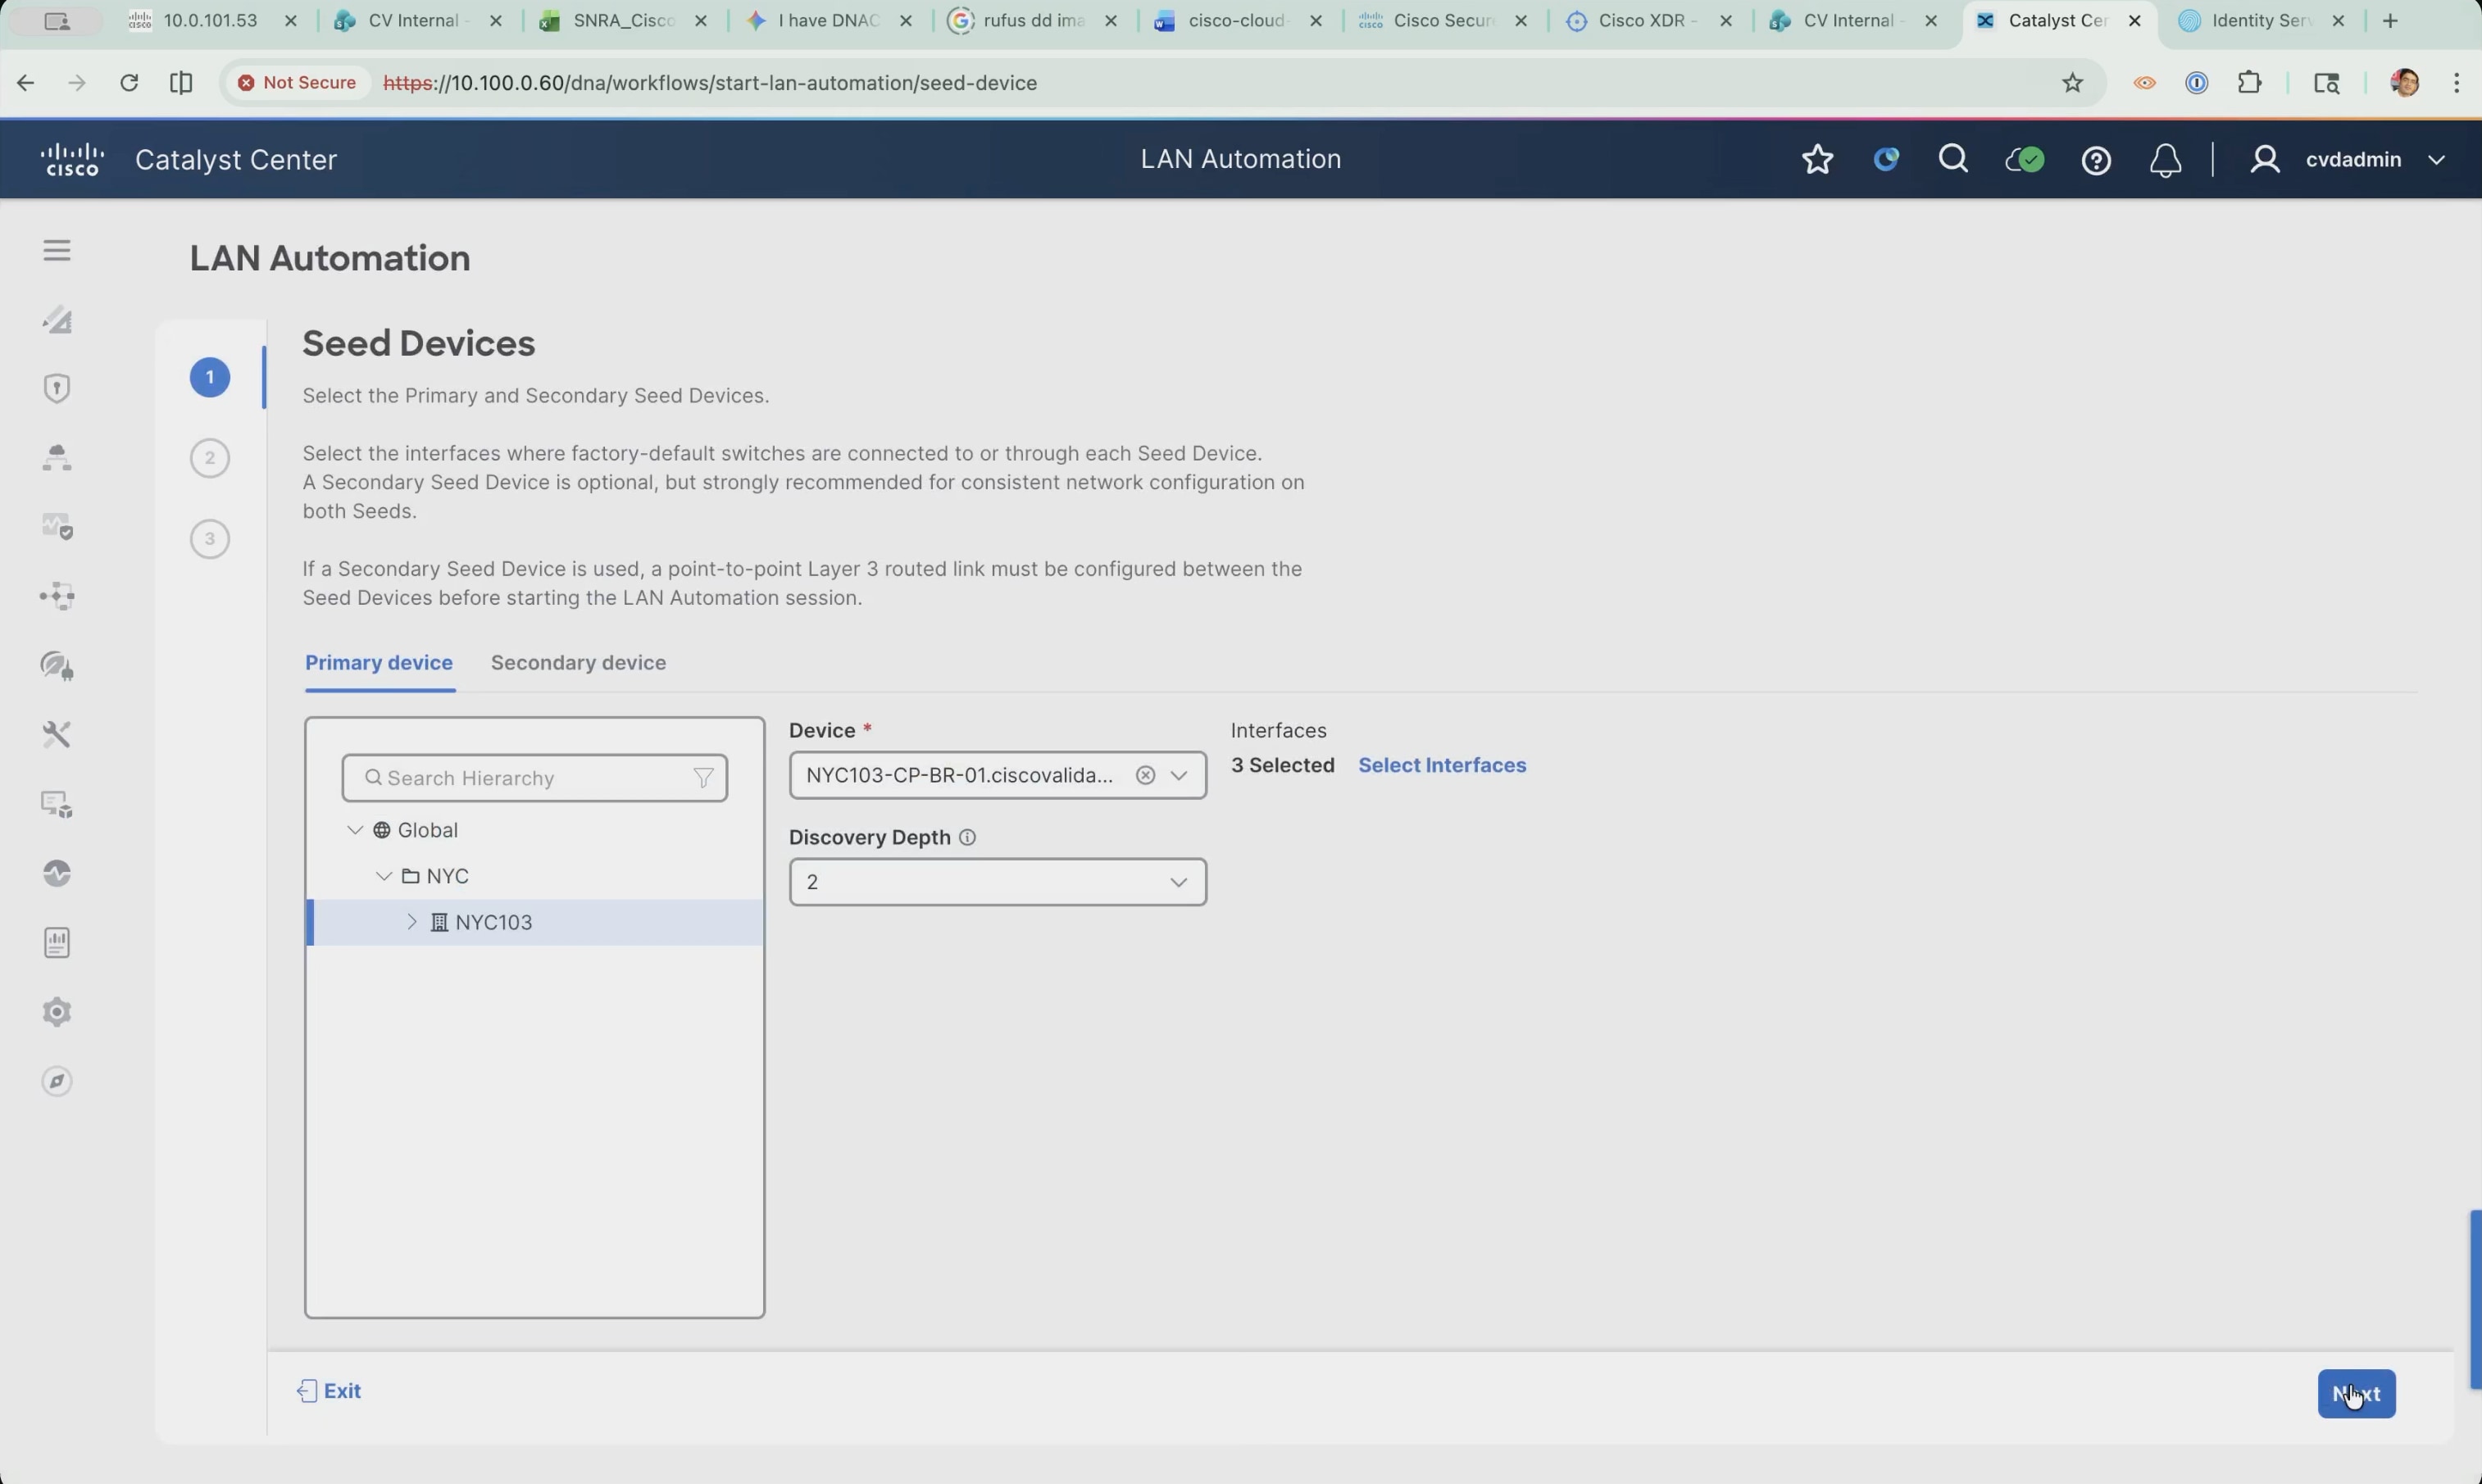Open the Device dropdown
The image size is (2482, 1484).
(x=1179, y=775)
